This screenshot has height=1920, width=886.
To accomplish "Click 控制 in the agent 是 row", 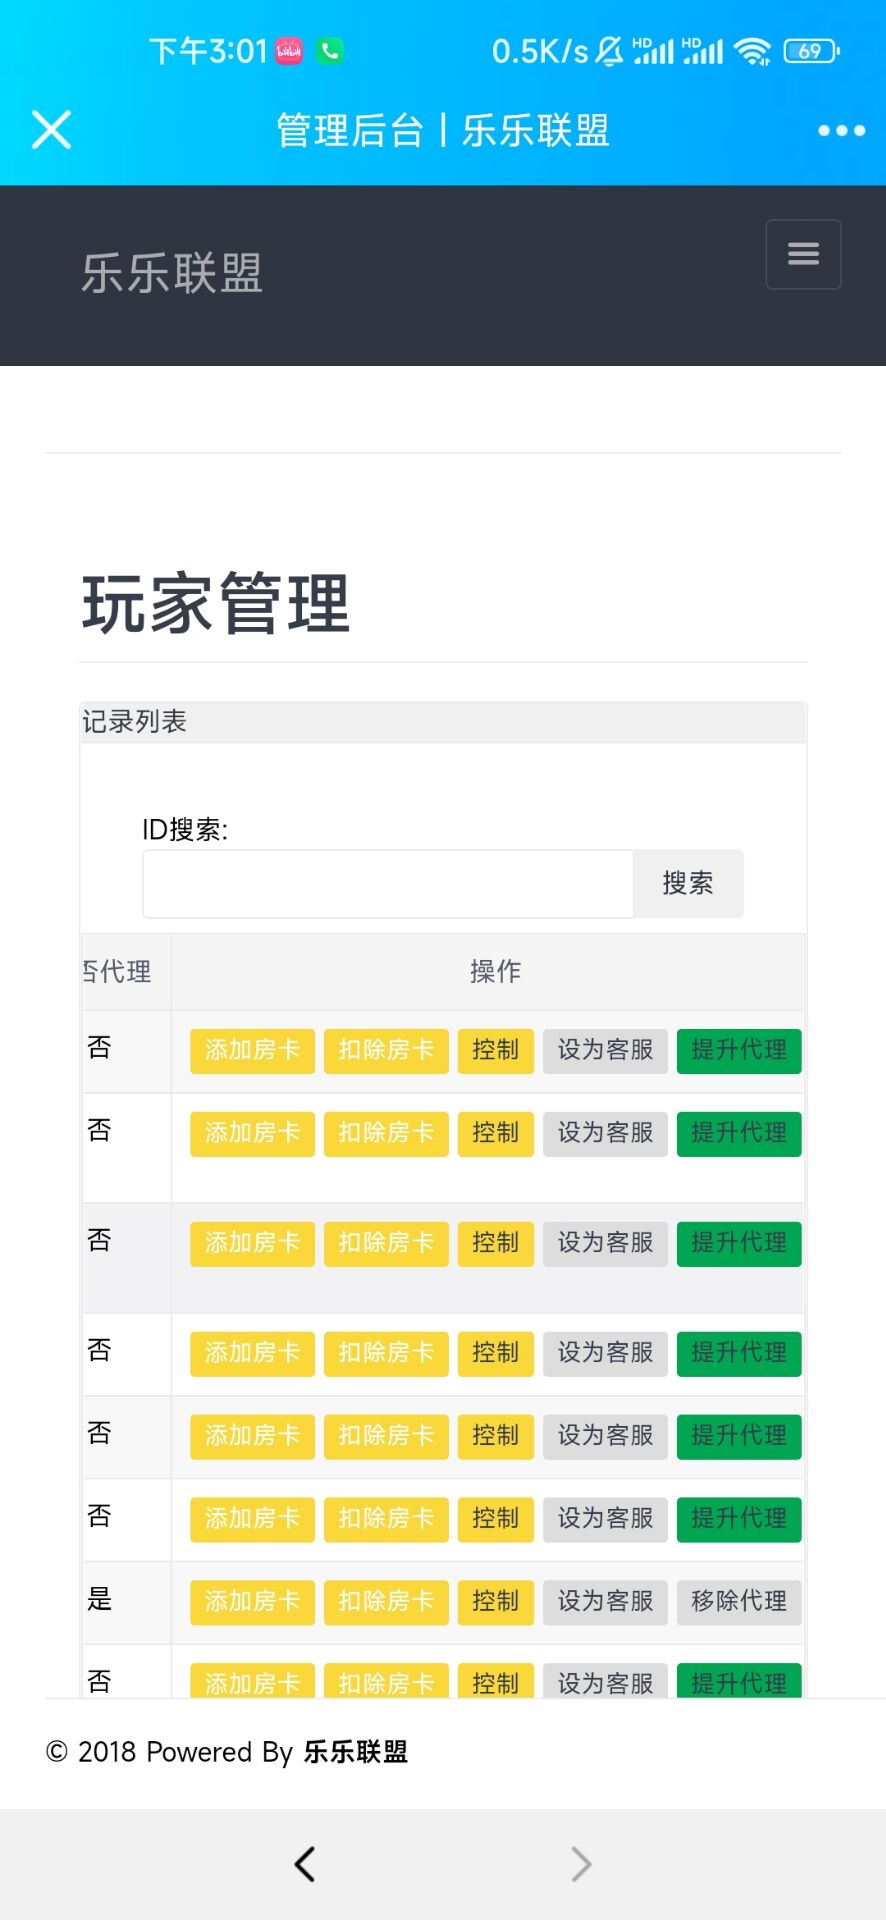I will (495, 1602).
